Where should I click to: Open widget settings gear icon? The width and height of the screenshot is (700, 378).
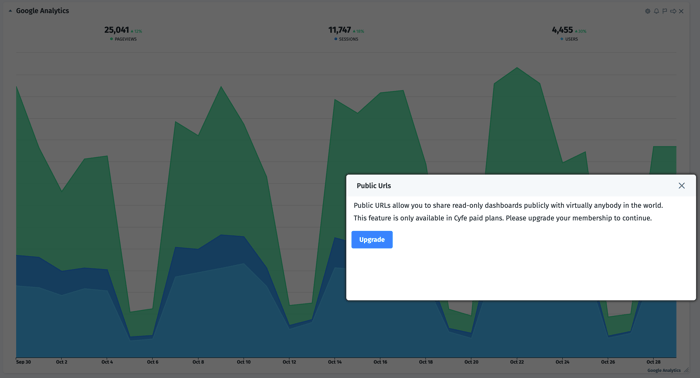[647, 11]
